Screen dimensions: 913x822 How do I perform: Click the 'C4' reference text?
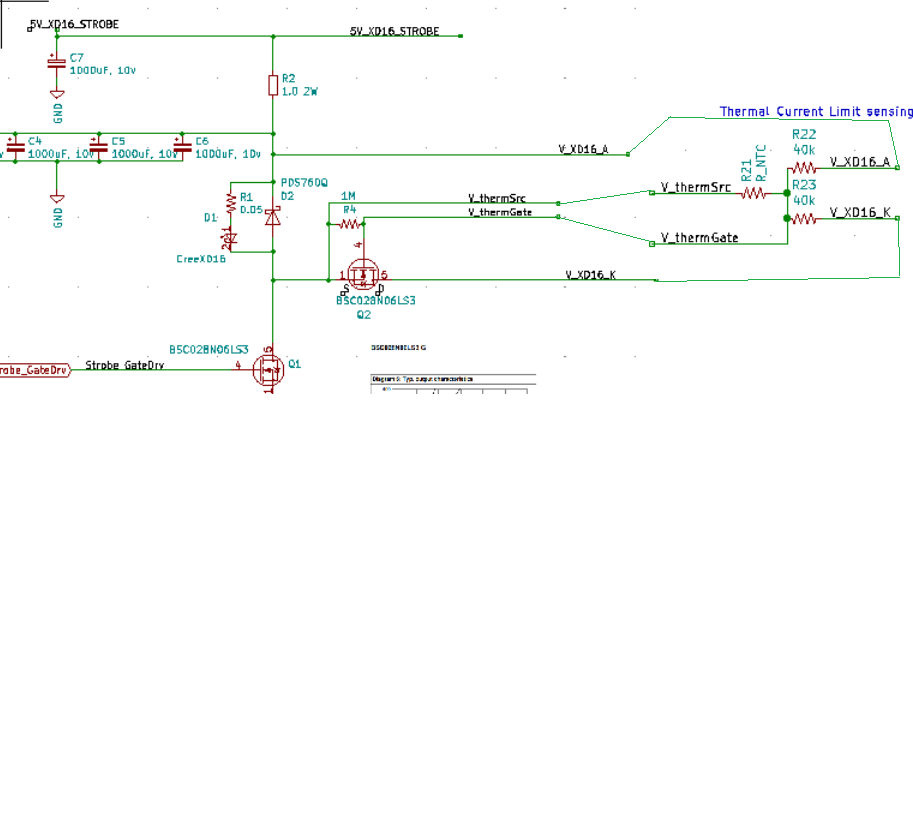click(35, 141)
